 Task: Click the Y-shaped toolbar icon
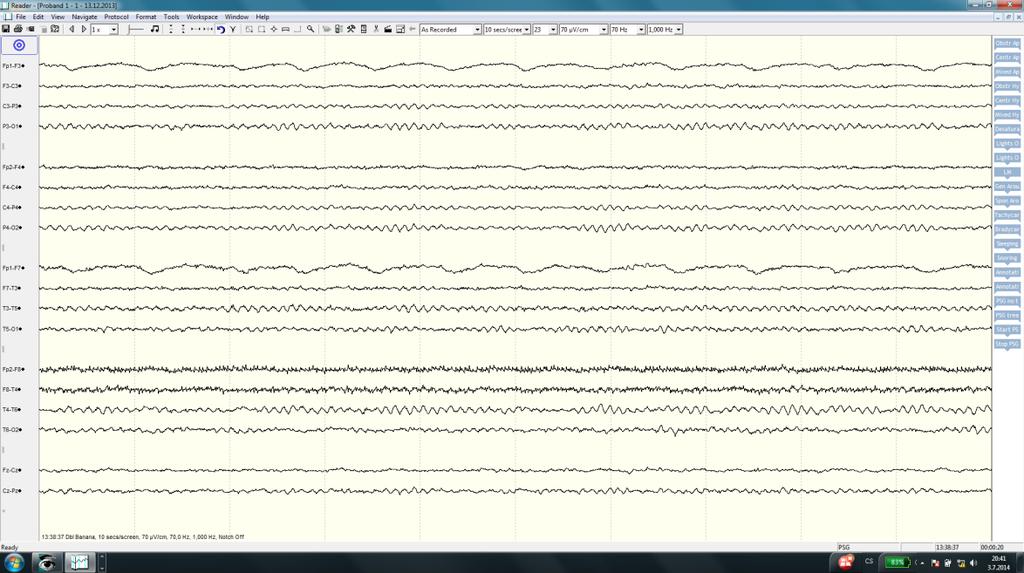[232, 29]
